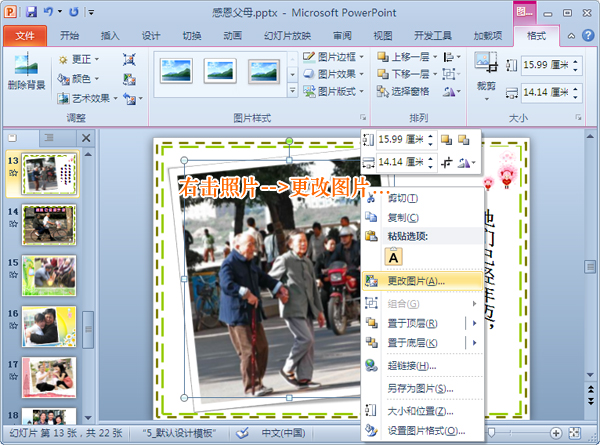Switch to the 插入 Insert tab

[110, 36]
